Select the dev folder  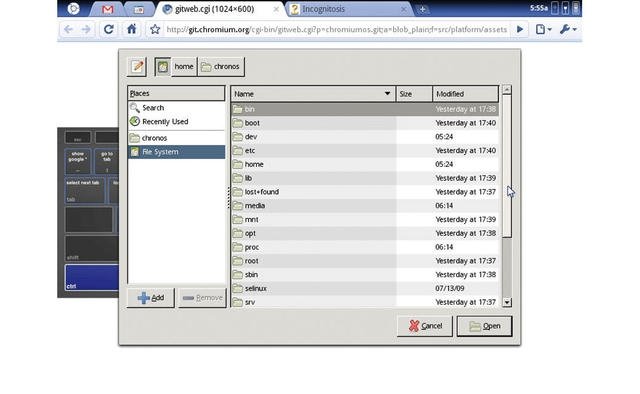[365, 137]
